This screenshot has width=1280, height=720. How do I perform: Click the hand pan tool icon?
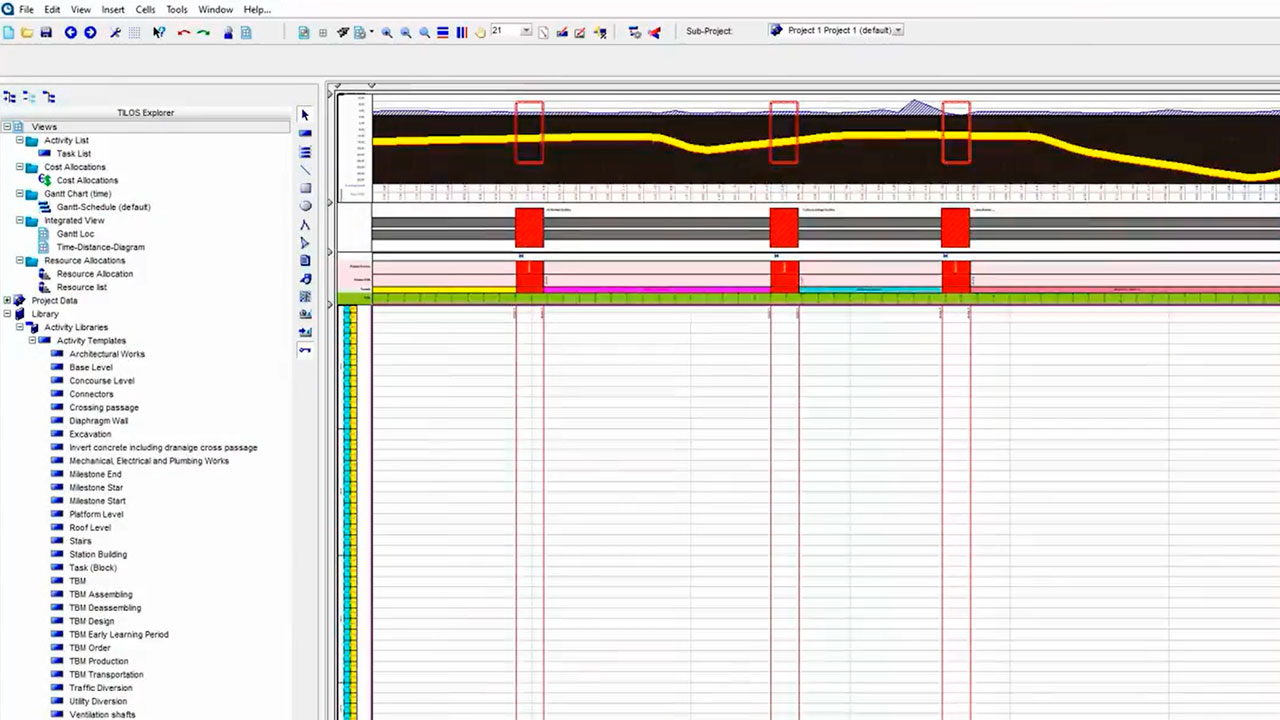pyautogui.click(x=480, y=33)
